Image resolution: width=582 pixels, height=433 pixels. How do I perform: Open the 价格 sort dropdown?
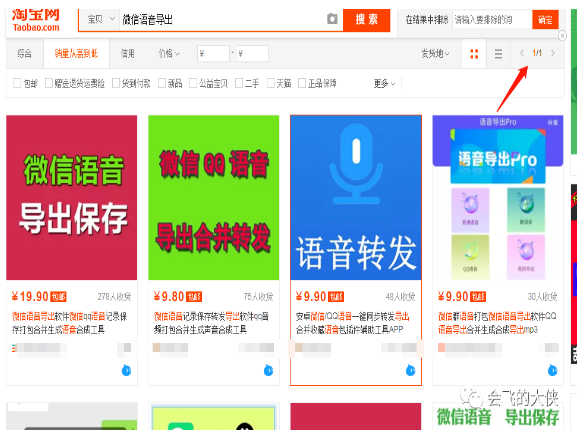(x=169, y=54)
